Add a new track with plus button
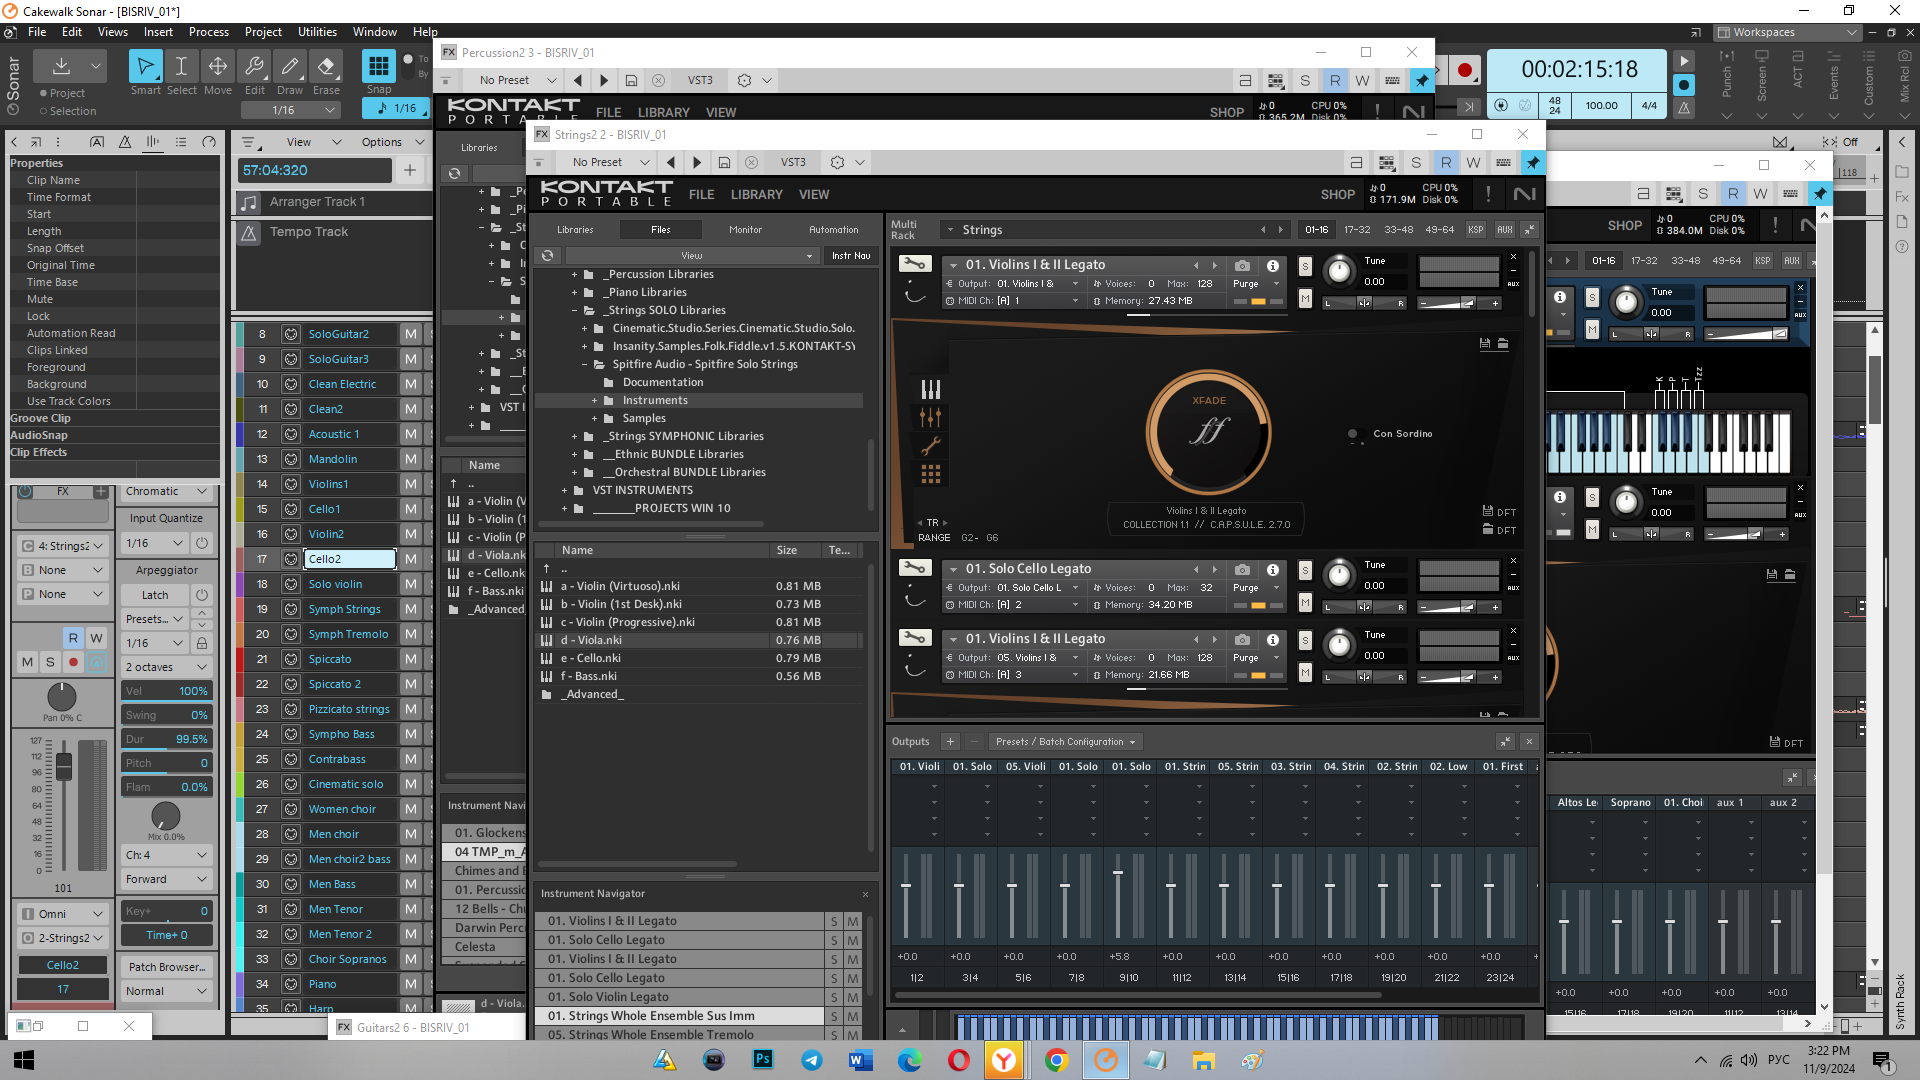Viewport: 1920px width, 1080px height. (x=410, y=171)
